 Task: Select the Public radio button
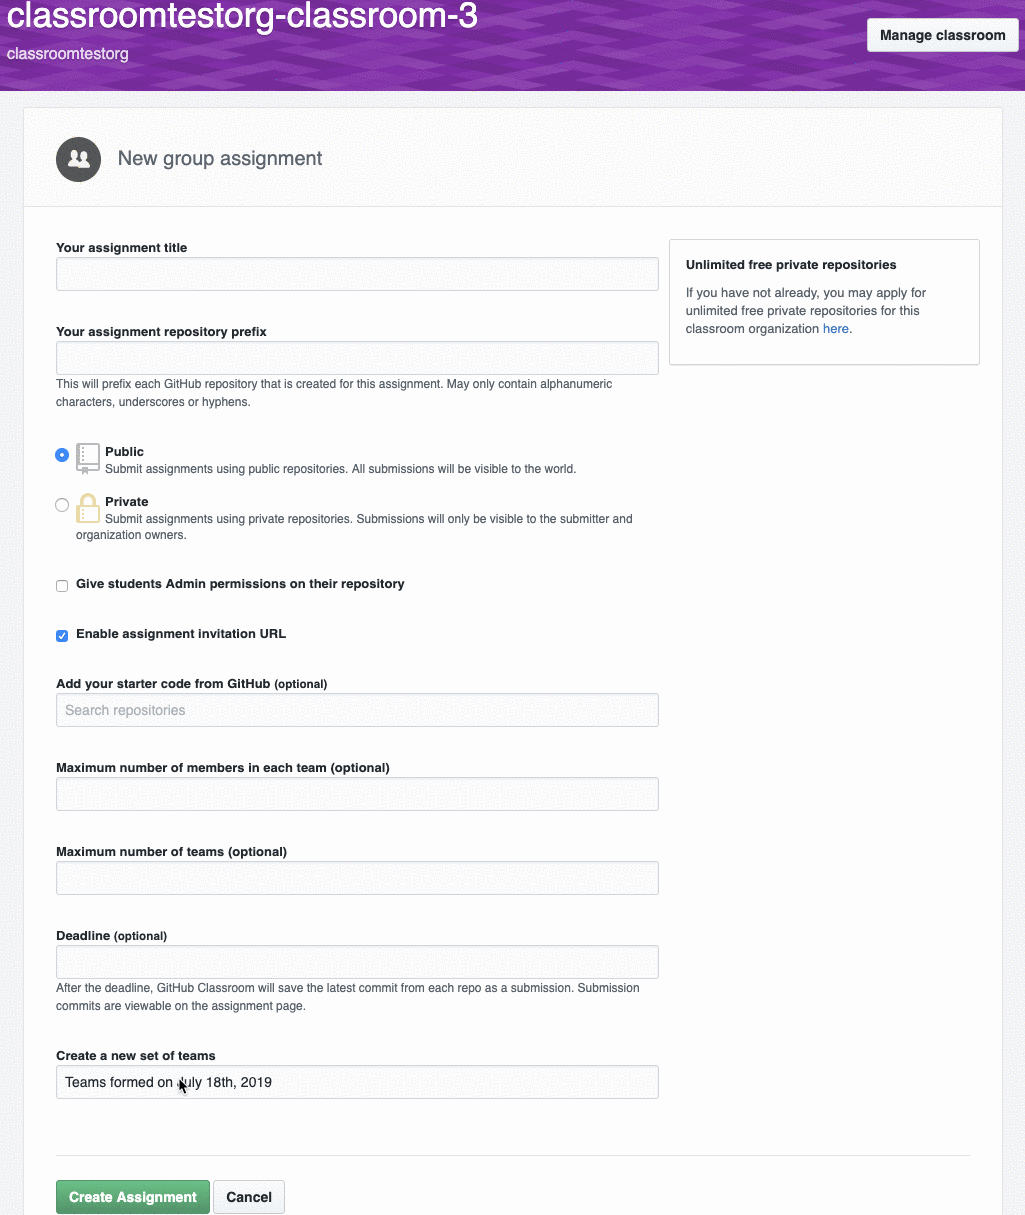62,455
